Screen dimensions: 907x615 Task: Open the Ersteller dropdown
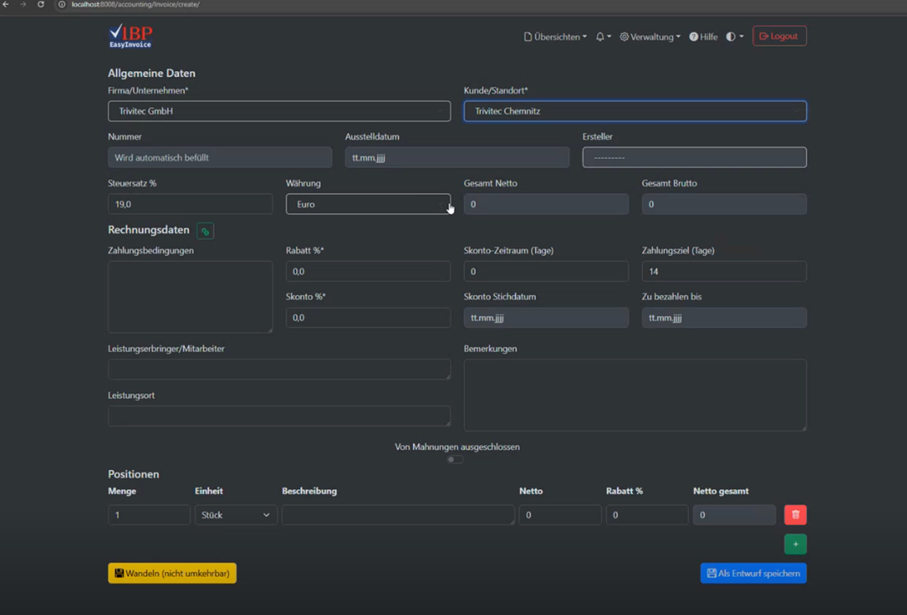pyautogui.click(x=694, y=157)
